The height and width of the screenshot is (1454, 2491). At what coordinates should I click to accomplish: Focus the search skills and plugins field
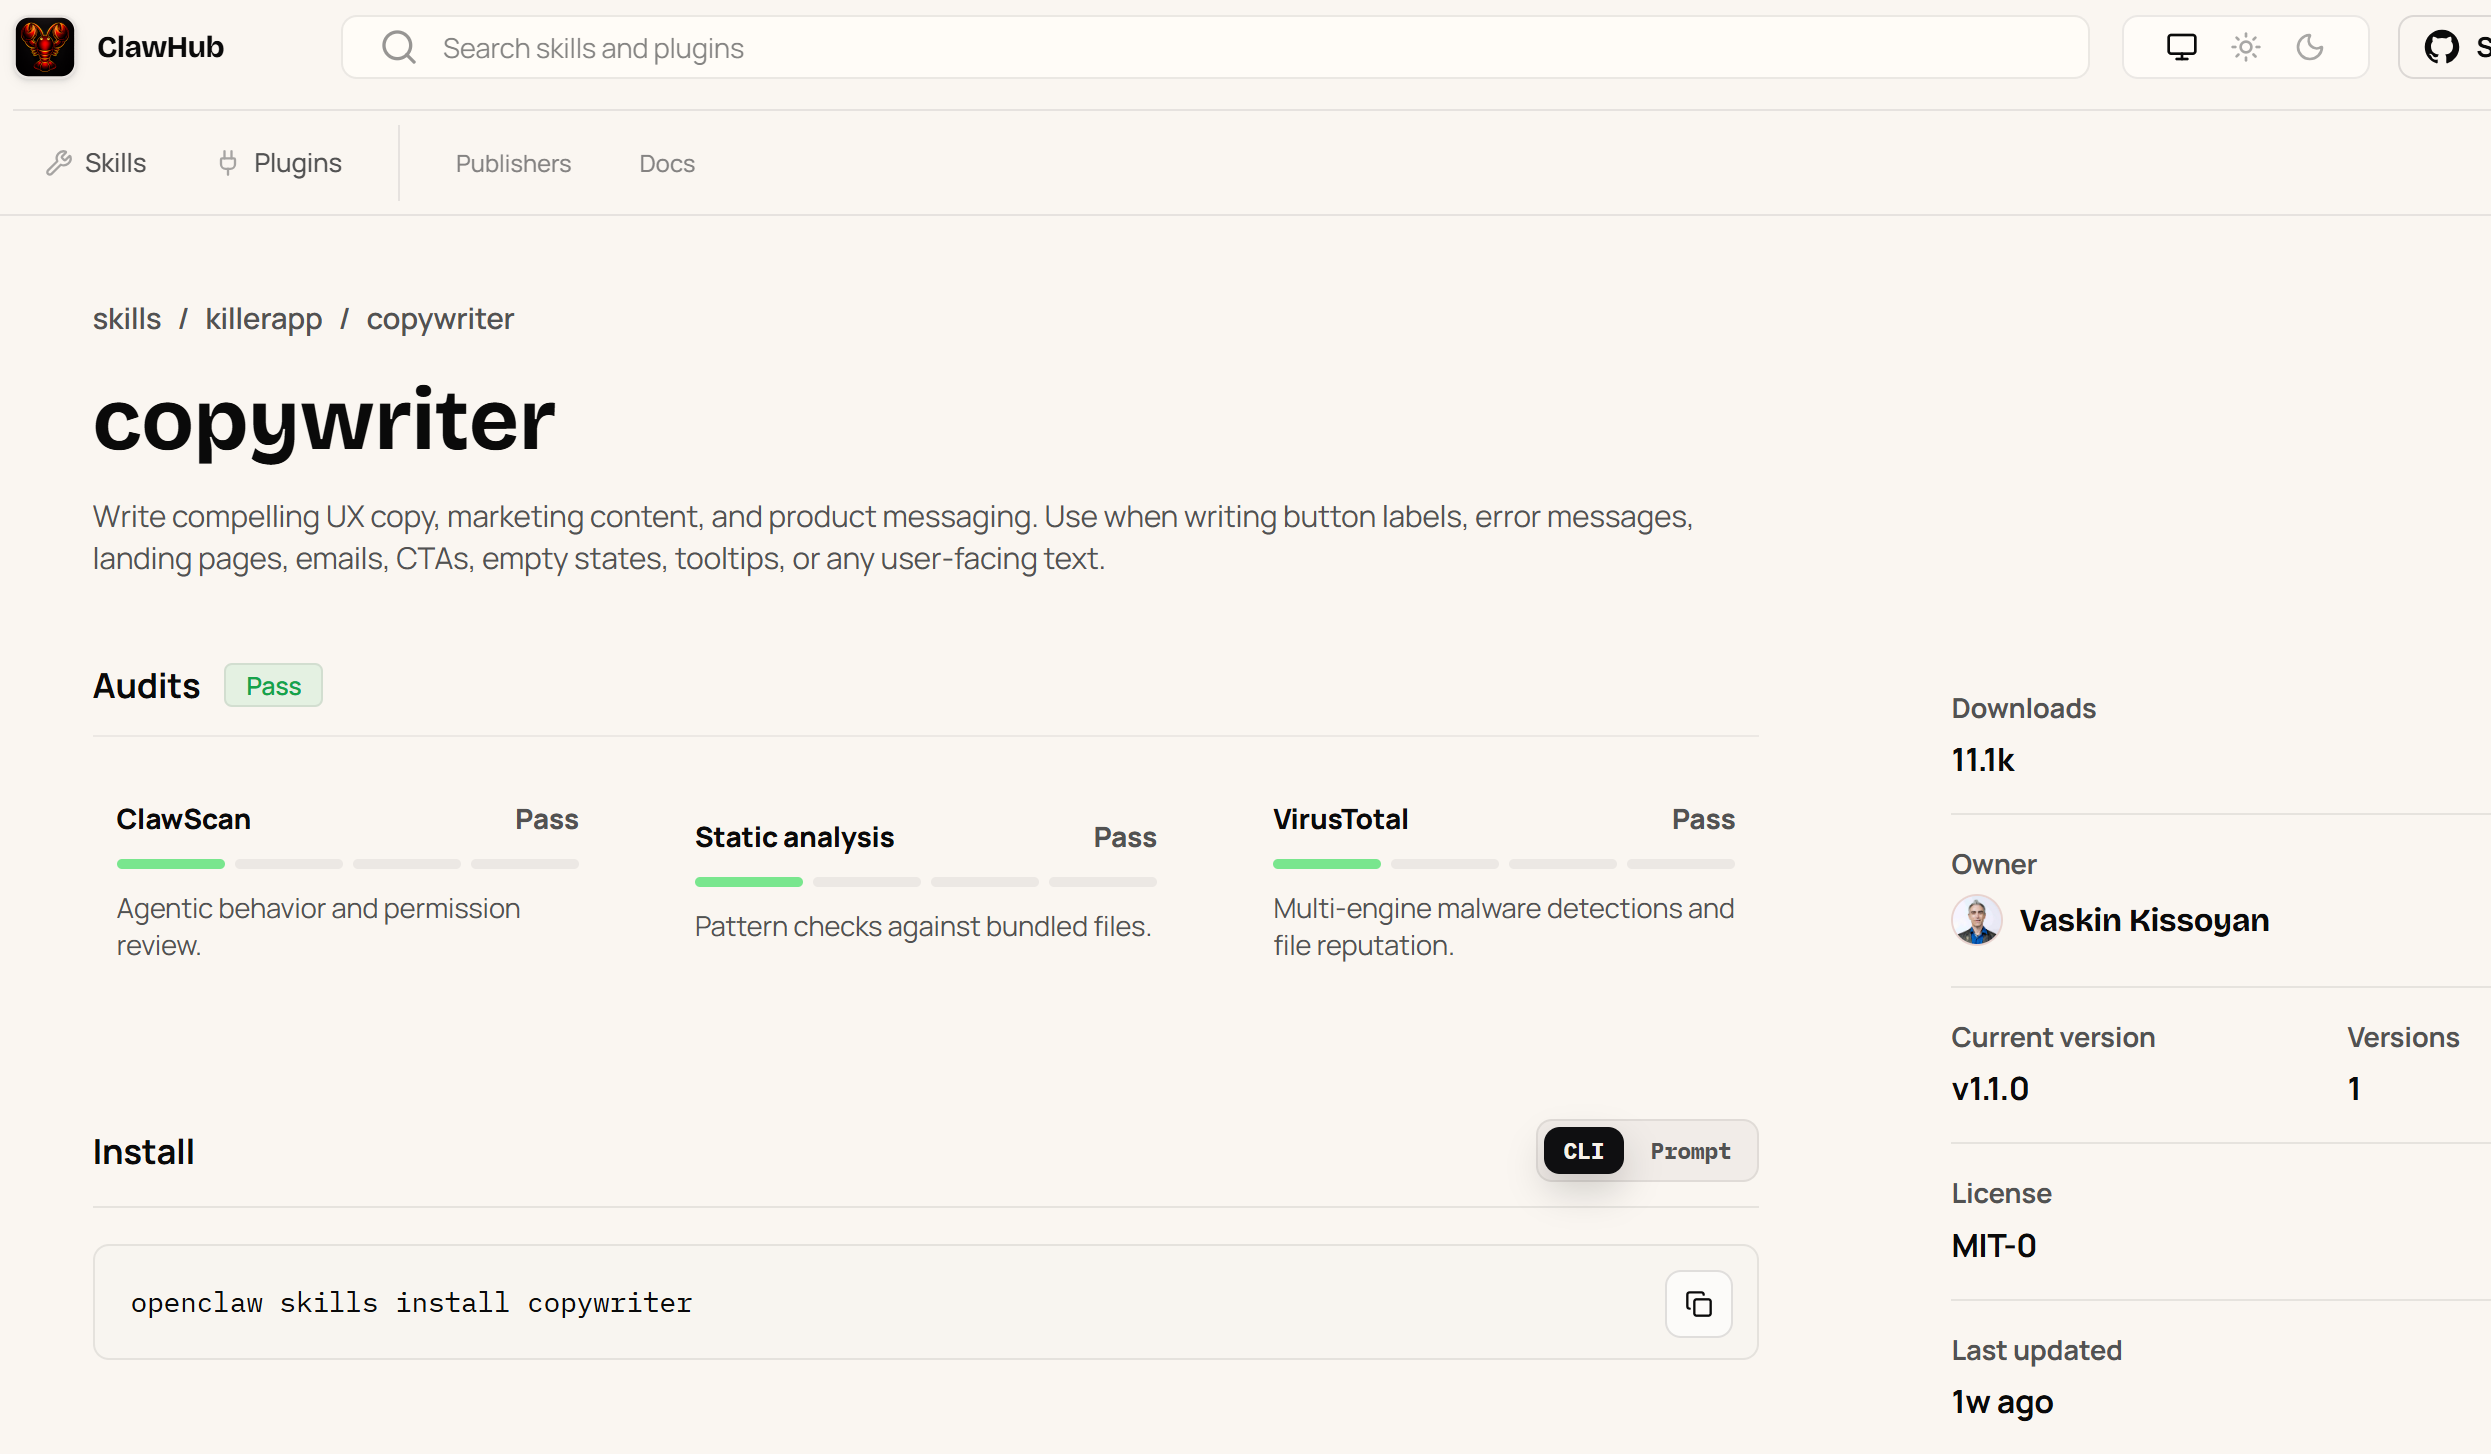click(1215, 47)
